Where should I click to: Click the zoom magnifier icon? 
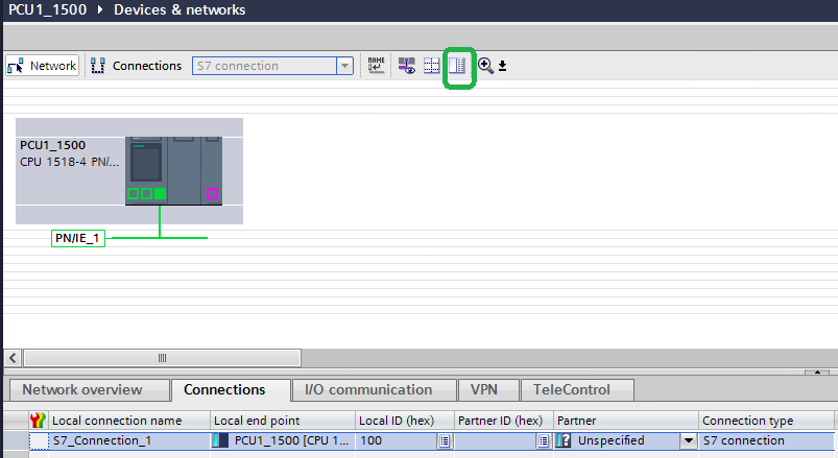(x=485, y=66)
